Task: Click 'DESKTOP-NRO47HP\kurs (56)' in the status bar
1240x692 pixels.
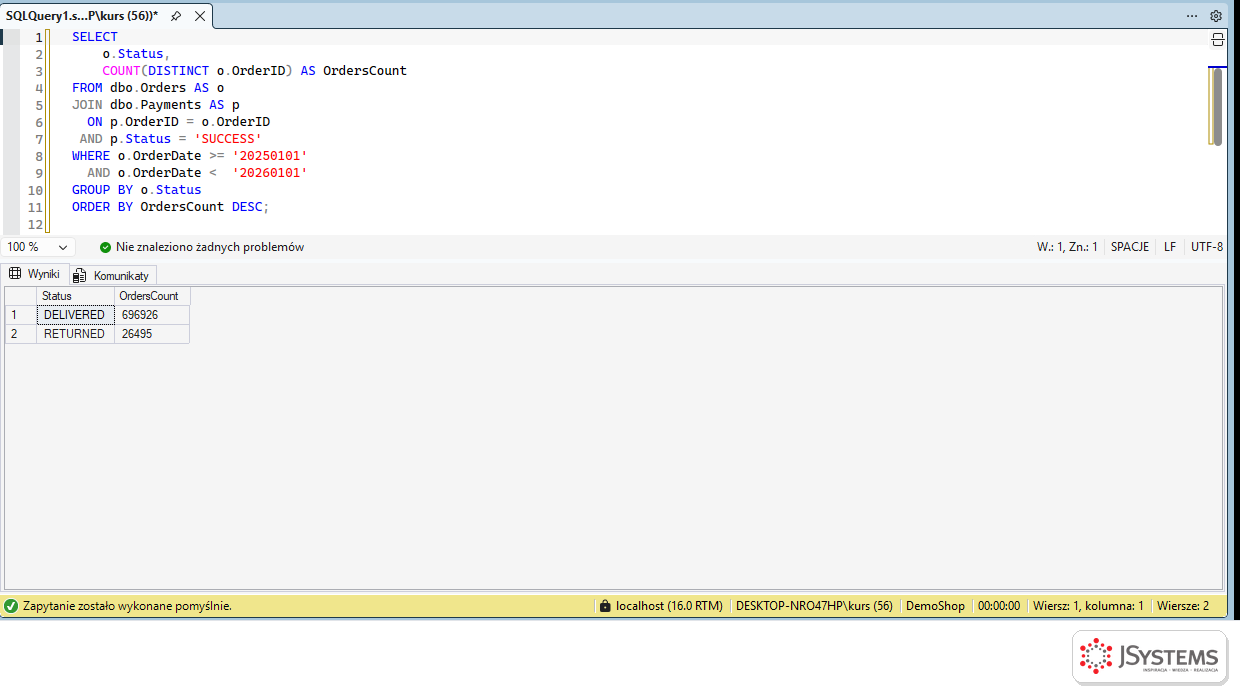Action: [x=814, y=606]
